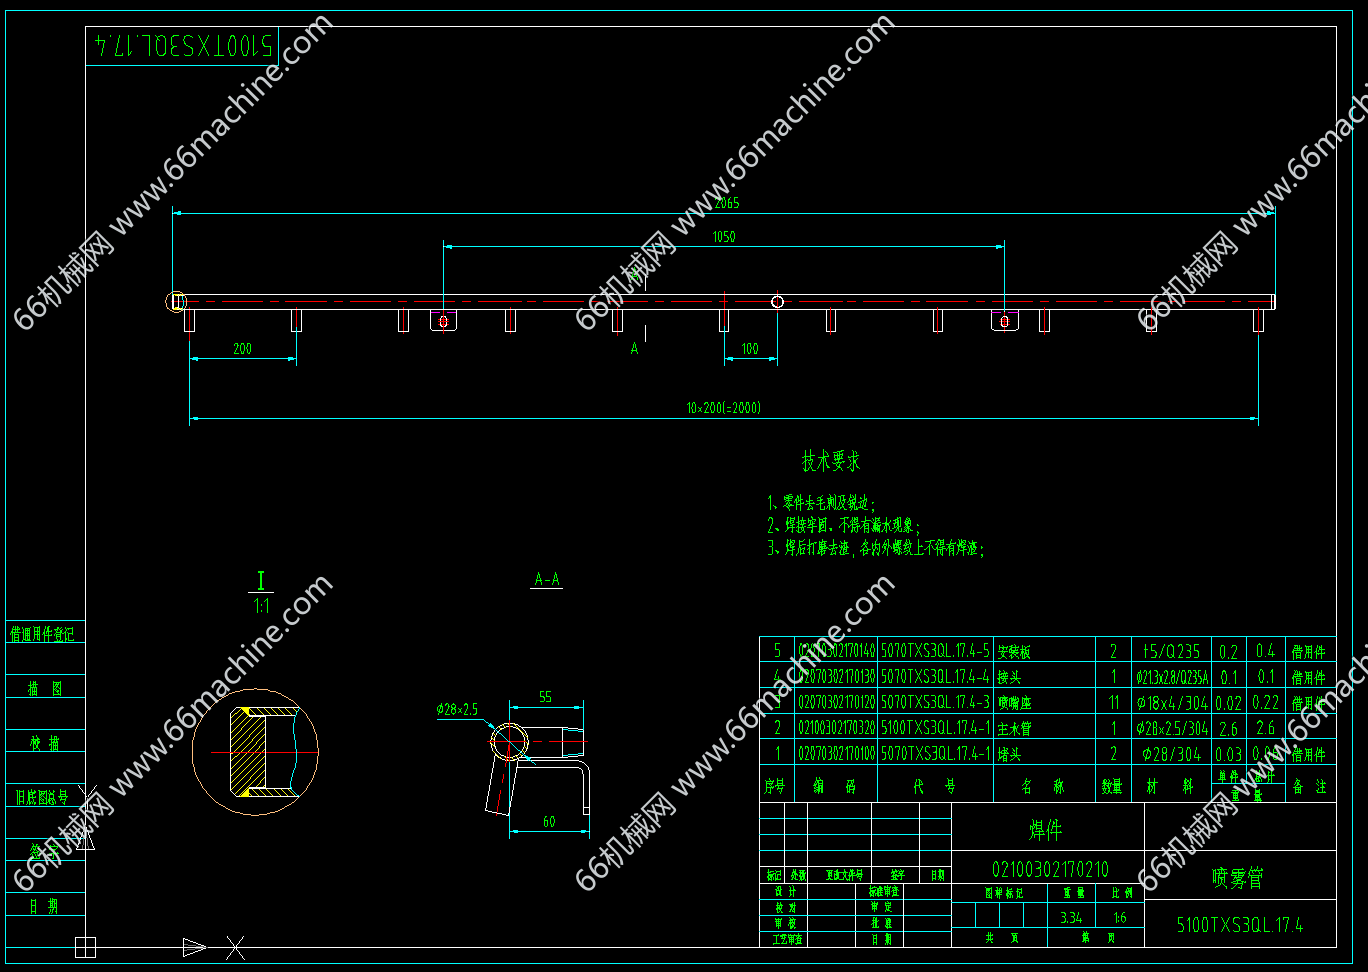Screen dimensions: 1368x972
Task: Select part name 喷嘴座 in parts list
Action: pos(1014,703)
